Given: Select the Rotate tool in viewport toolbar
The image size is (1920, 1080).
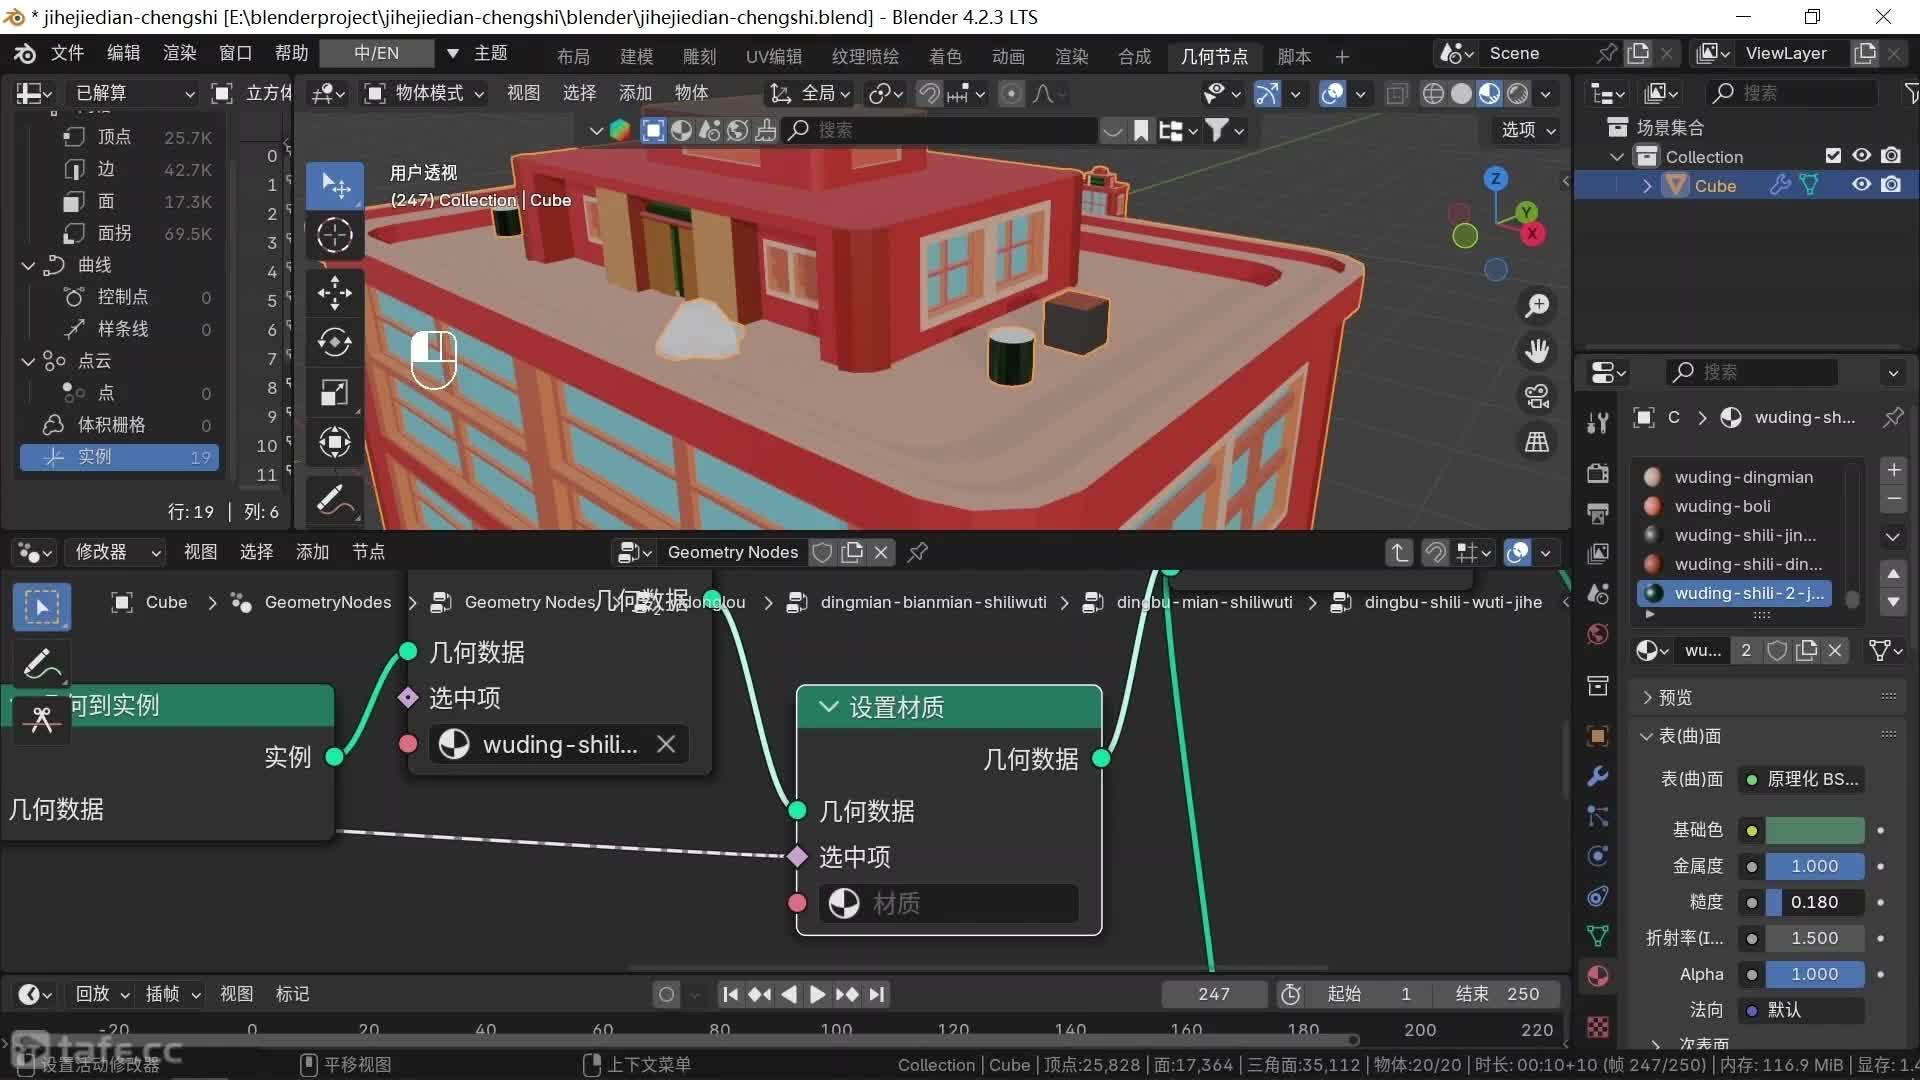Looking at the screenshot, I should click(x=334, y=342).
